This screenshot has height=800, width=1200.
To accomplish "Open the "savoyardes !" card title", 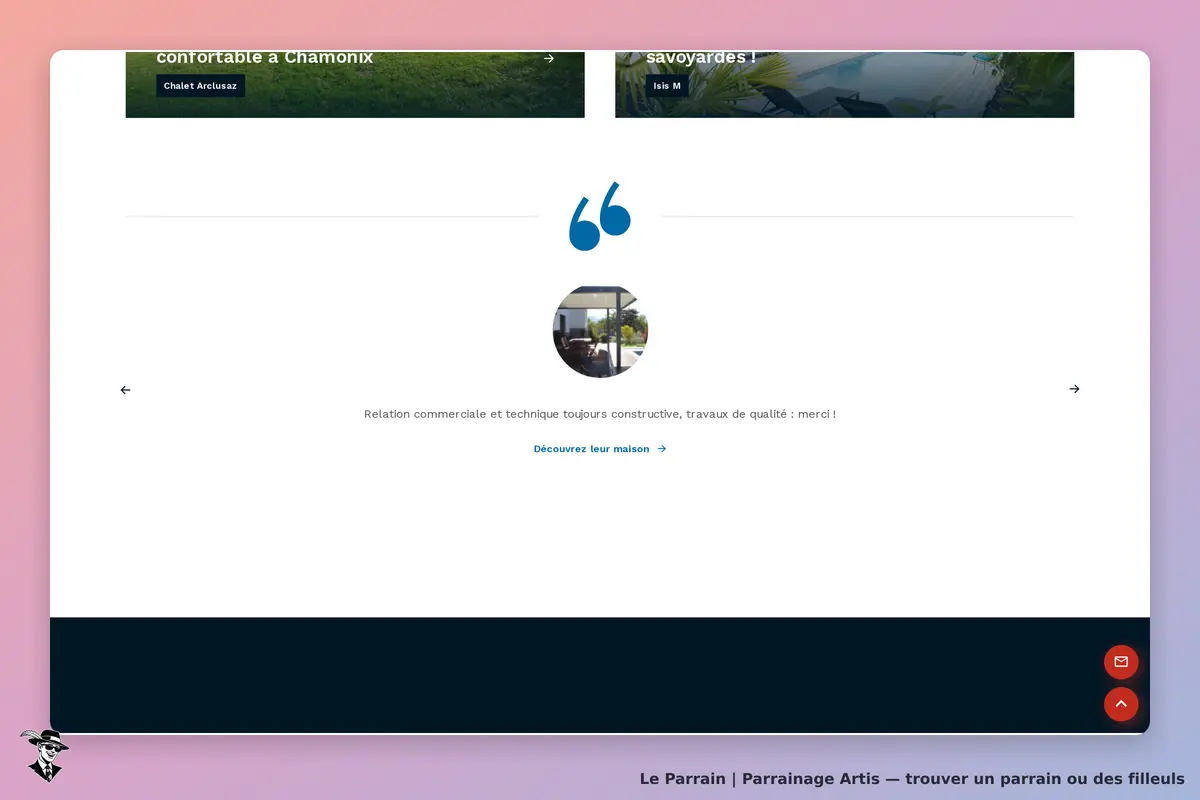I will click(701, 58).
